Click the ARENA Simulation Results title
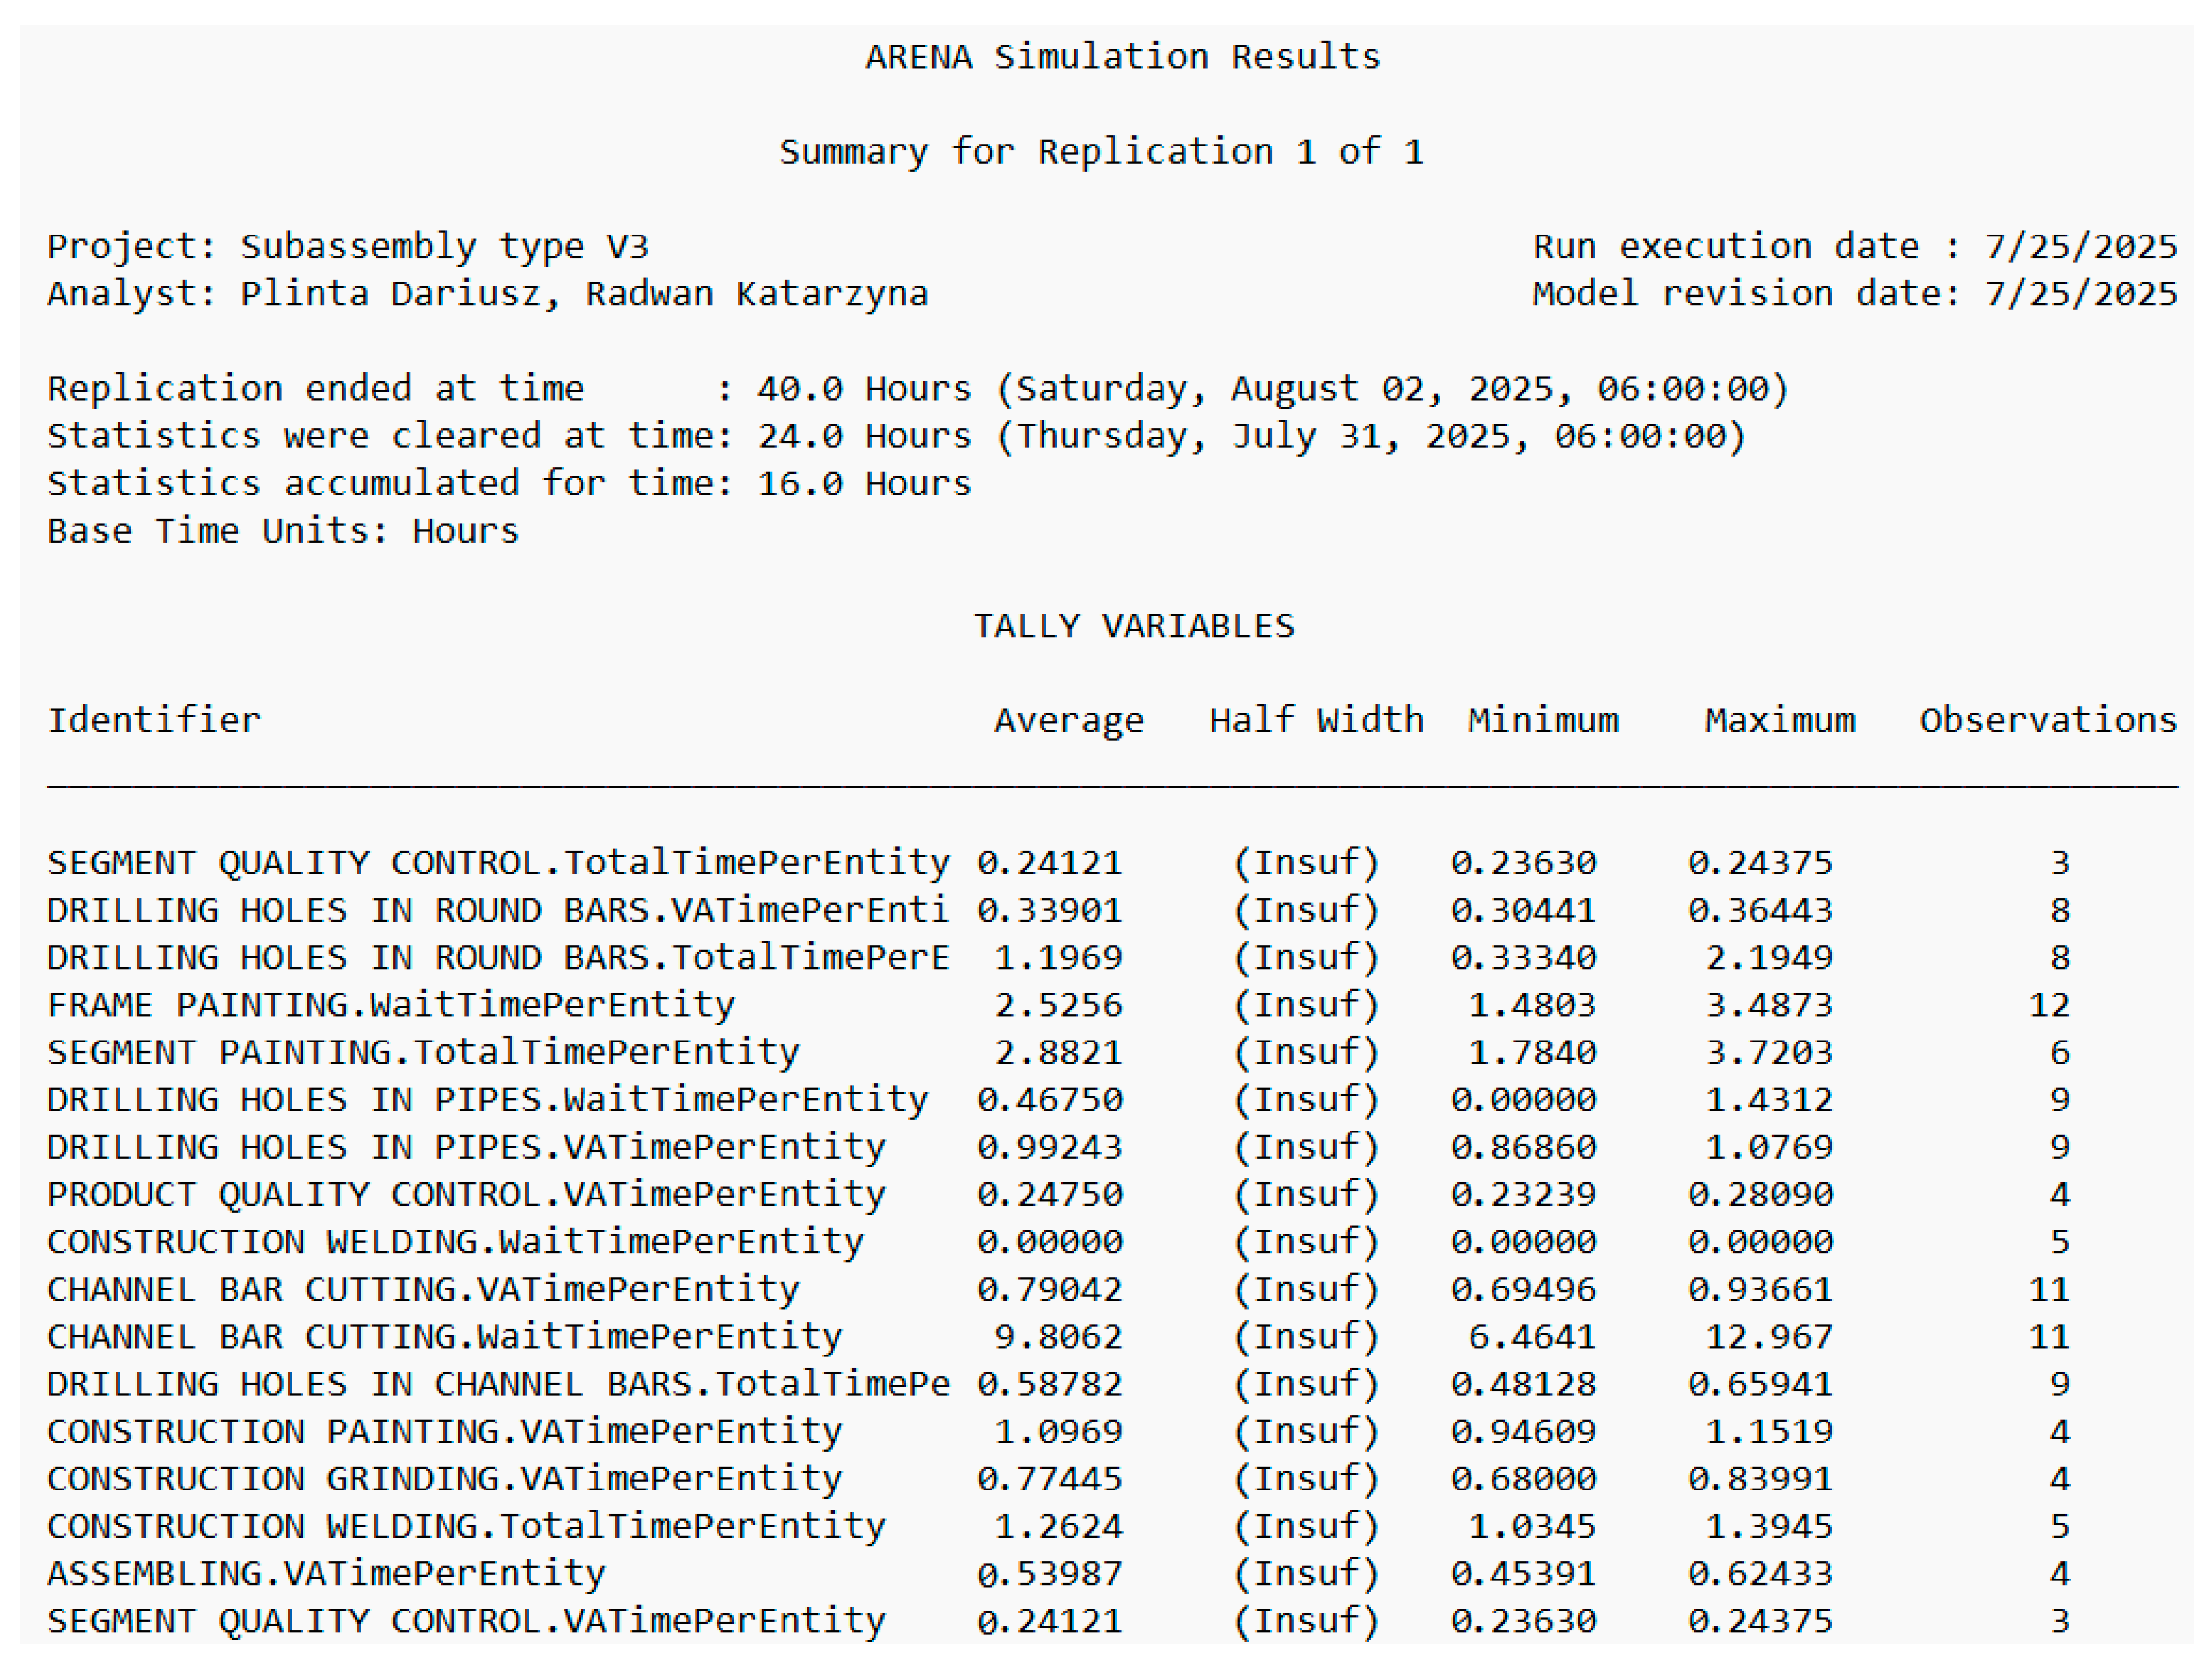The width and height of the screenshot is (2212, 1658). (1122, 57)
